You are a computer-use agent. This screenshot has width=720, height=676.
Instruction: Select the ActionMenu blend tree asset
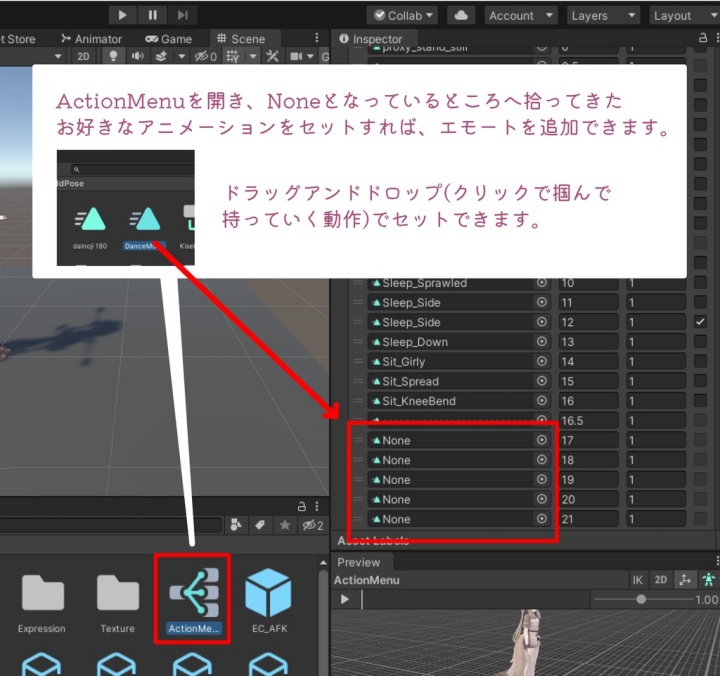(193, 602)
